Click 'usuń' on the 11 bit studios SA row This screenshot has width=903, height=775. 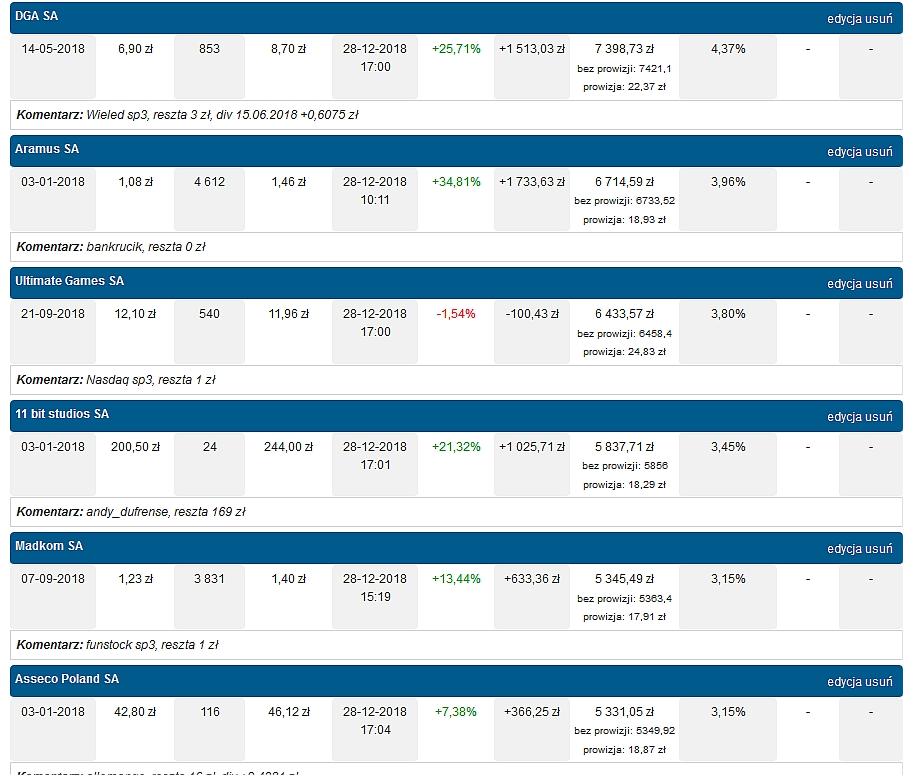(x=879, y=417)
